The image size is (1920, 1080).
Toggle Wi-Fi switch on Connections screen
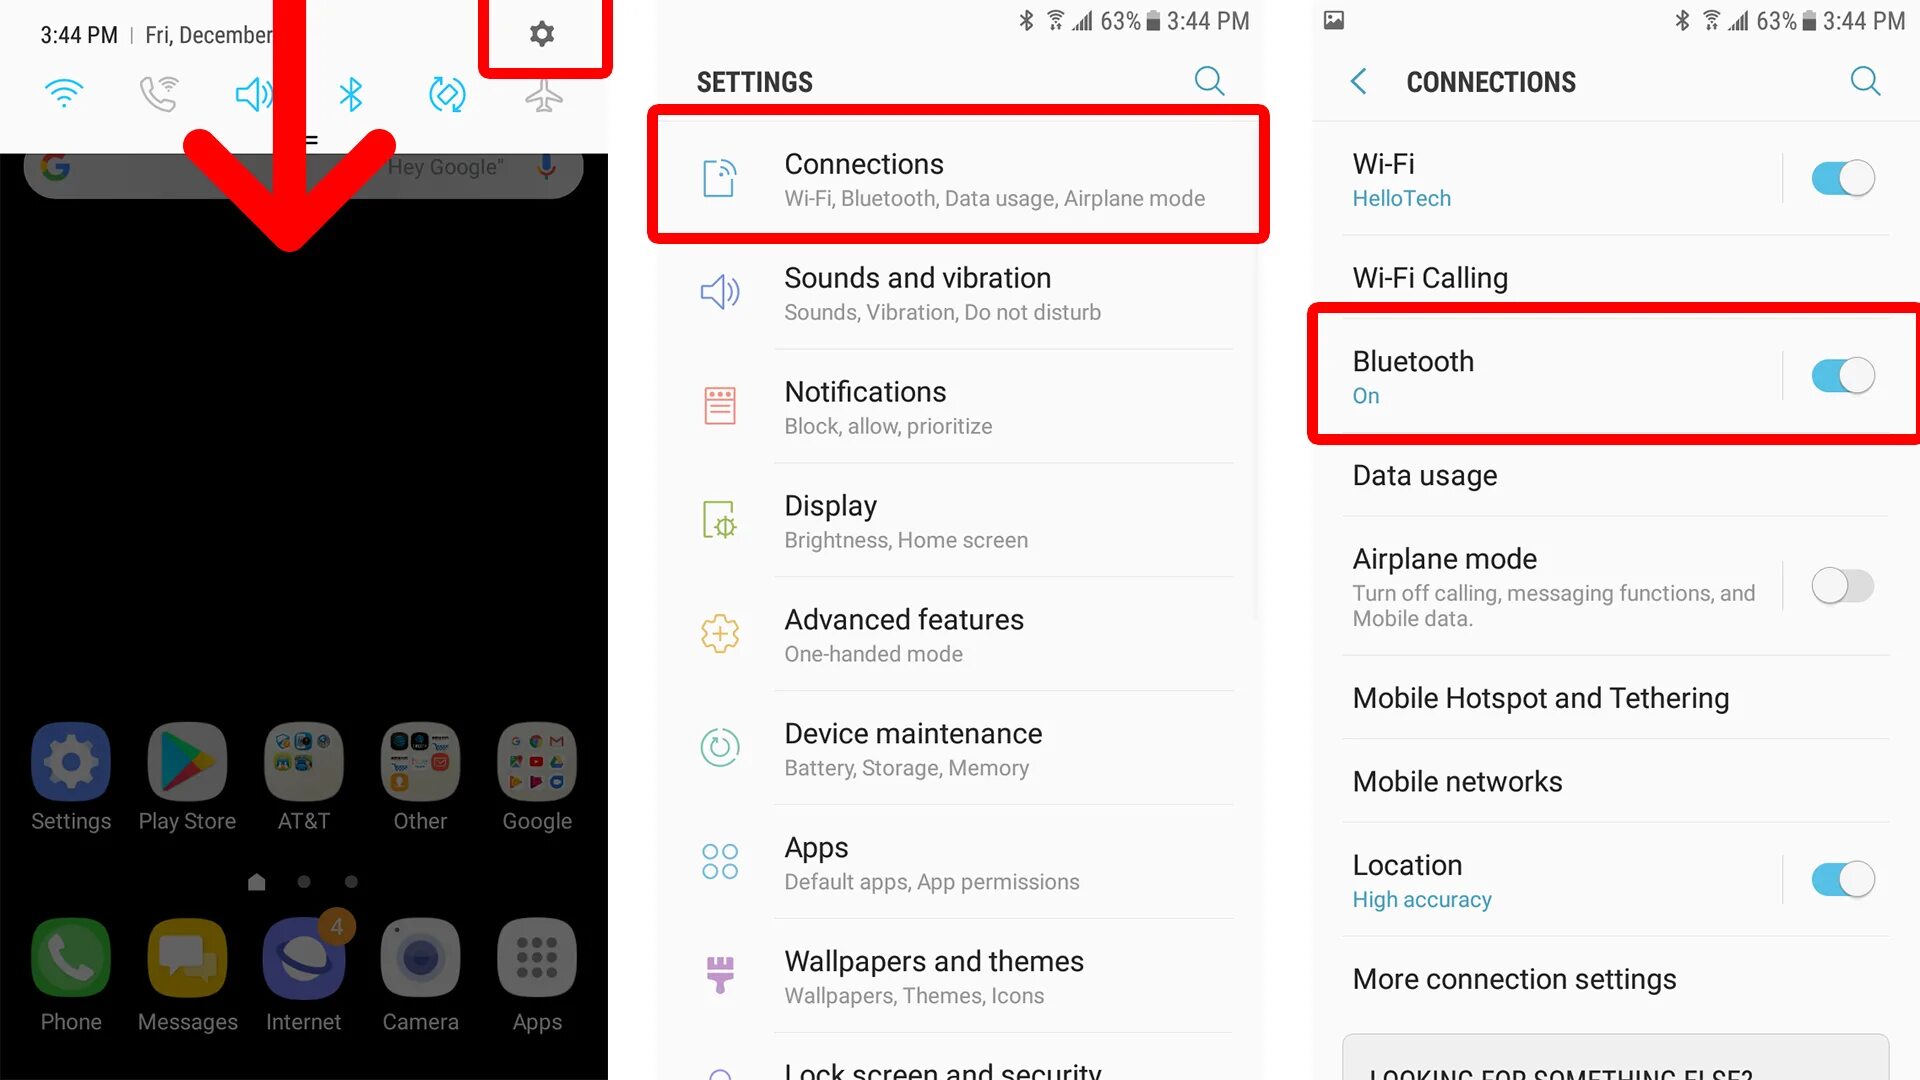1845,178
